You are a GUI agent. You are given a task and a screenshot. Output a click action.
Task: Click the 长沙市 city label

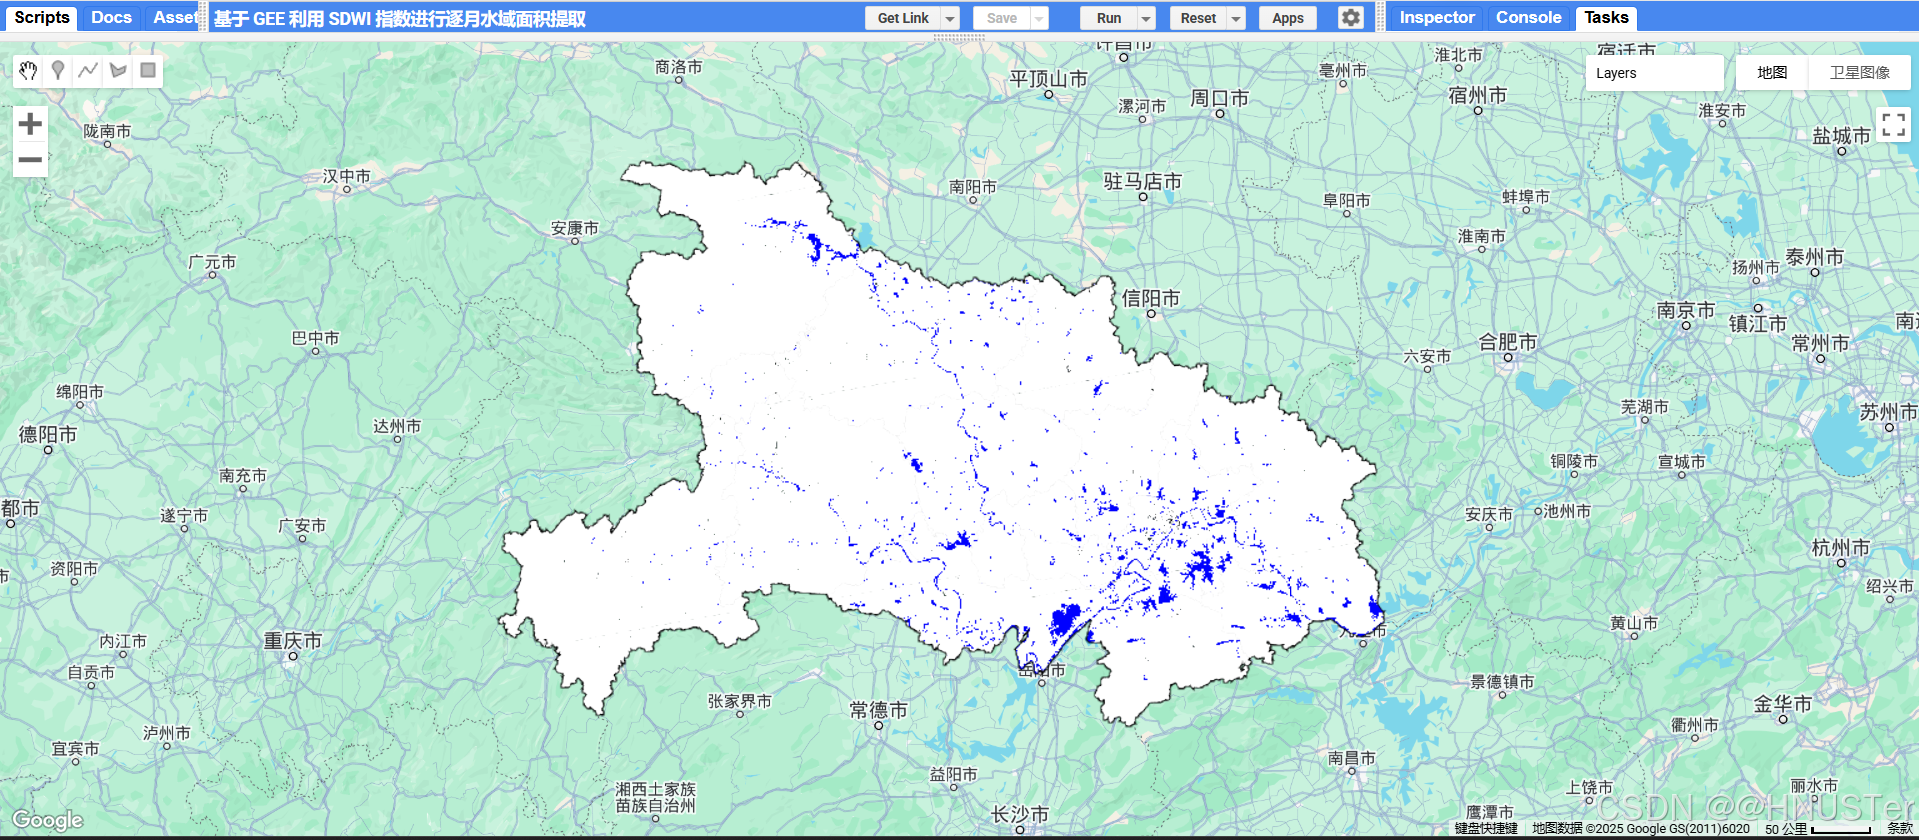[1019, 814]
